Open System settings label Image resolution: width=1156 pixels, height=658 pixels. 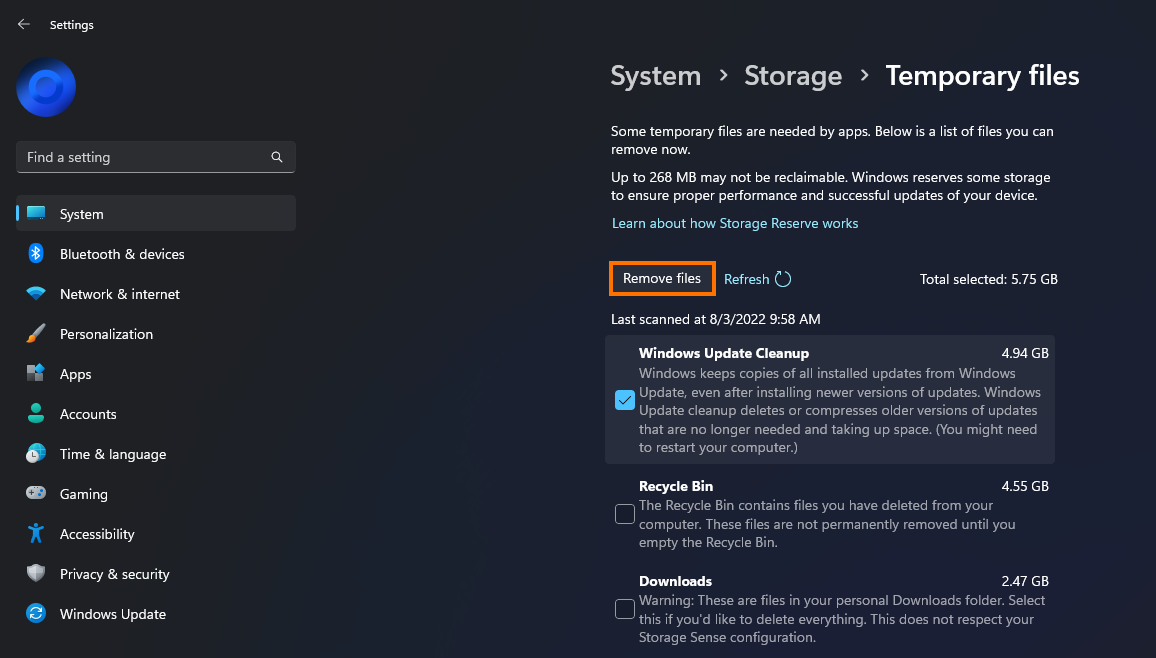82,214
